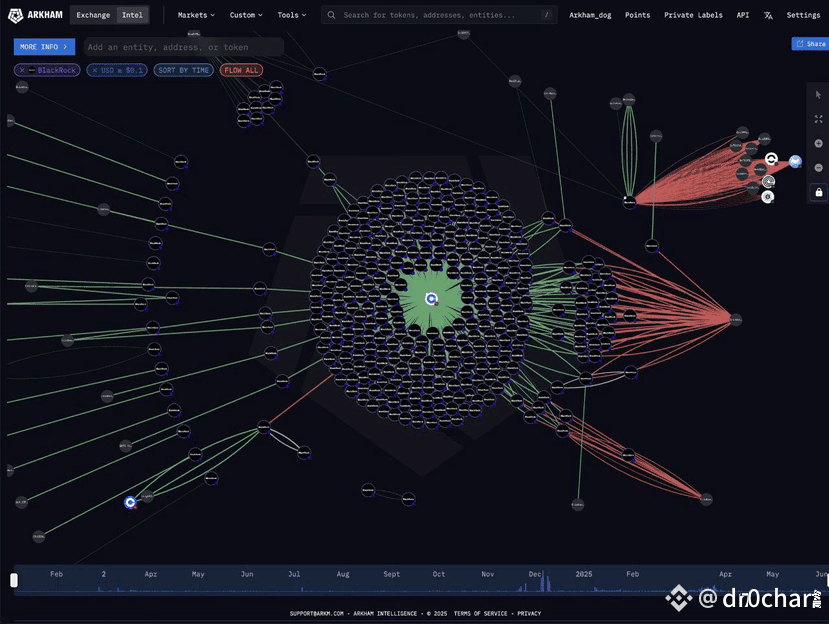
Task: Open the SUPPORT@ARKM.COM link
Action: tap(316, 613)
